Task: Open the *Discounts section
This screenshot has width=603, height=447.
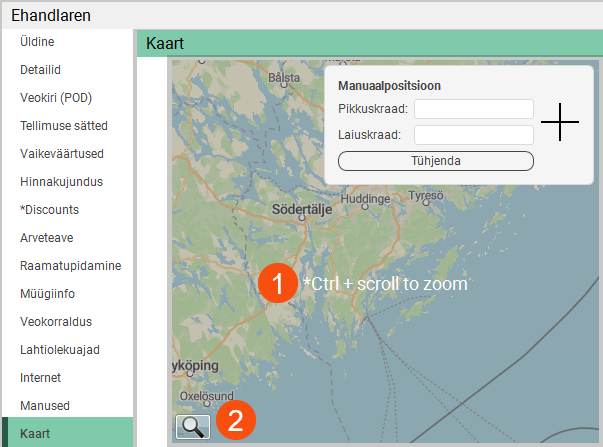Action: (49, 210)
